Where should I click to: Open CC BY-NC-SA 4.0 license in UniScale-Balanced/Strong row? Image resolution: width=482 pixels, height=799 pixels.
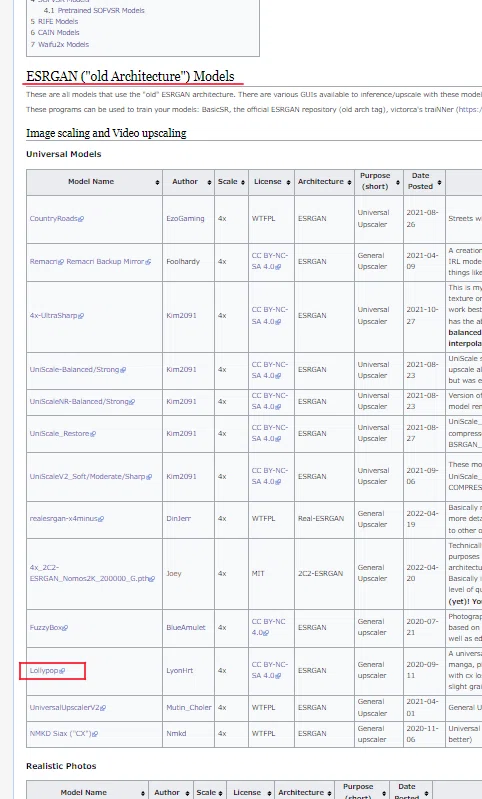point(270,370)
